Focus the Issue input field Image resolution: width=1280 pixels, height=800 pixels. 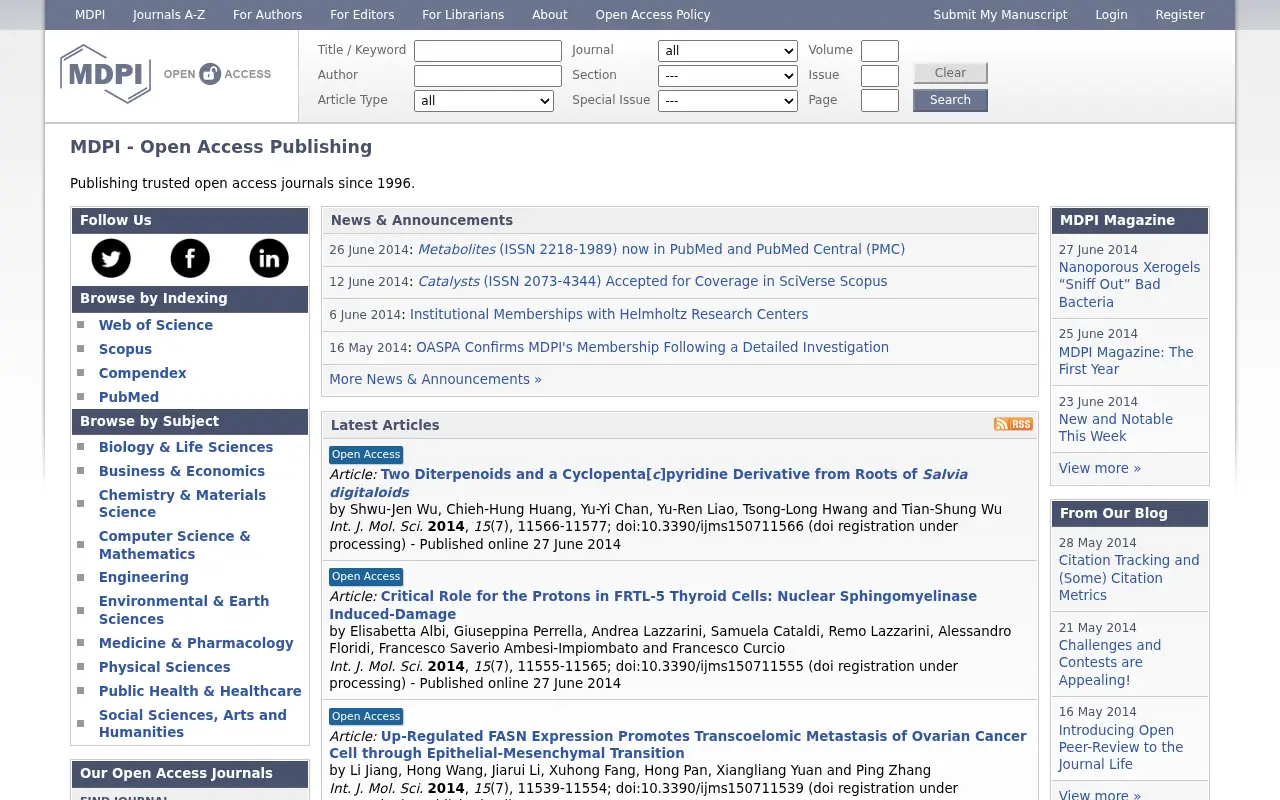pyautogui.click(x=880, y=76)
